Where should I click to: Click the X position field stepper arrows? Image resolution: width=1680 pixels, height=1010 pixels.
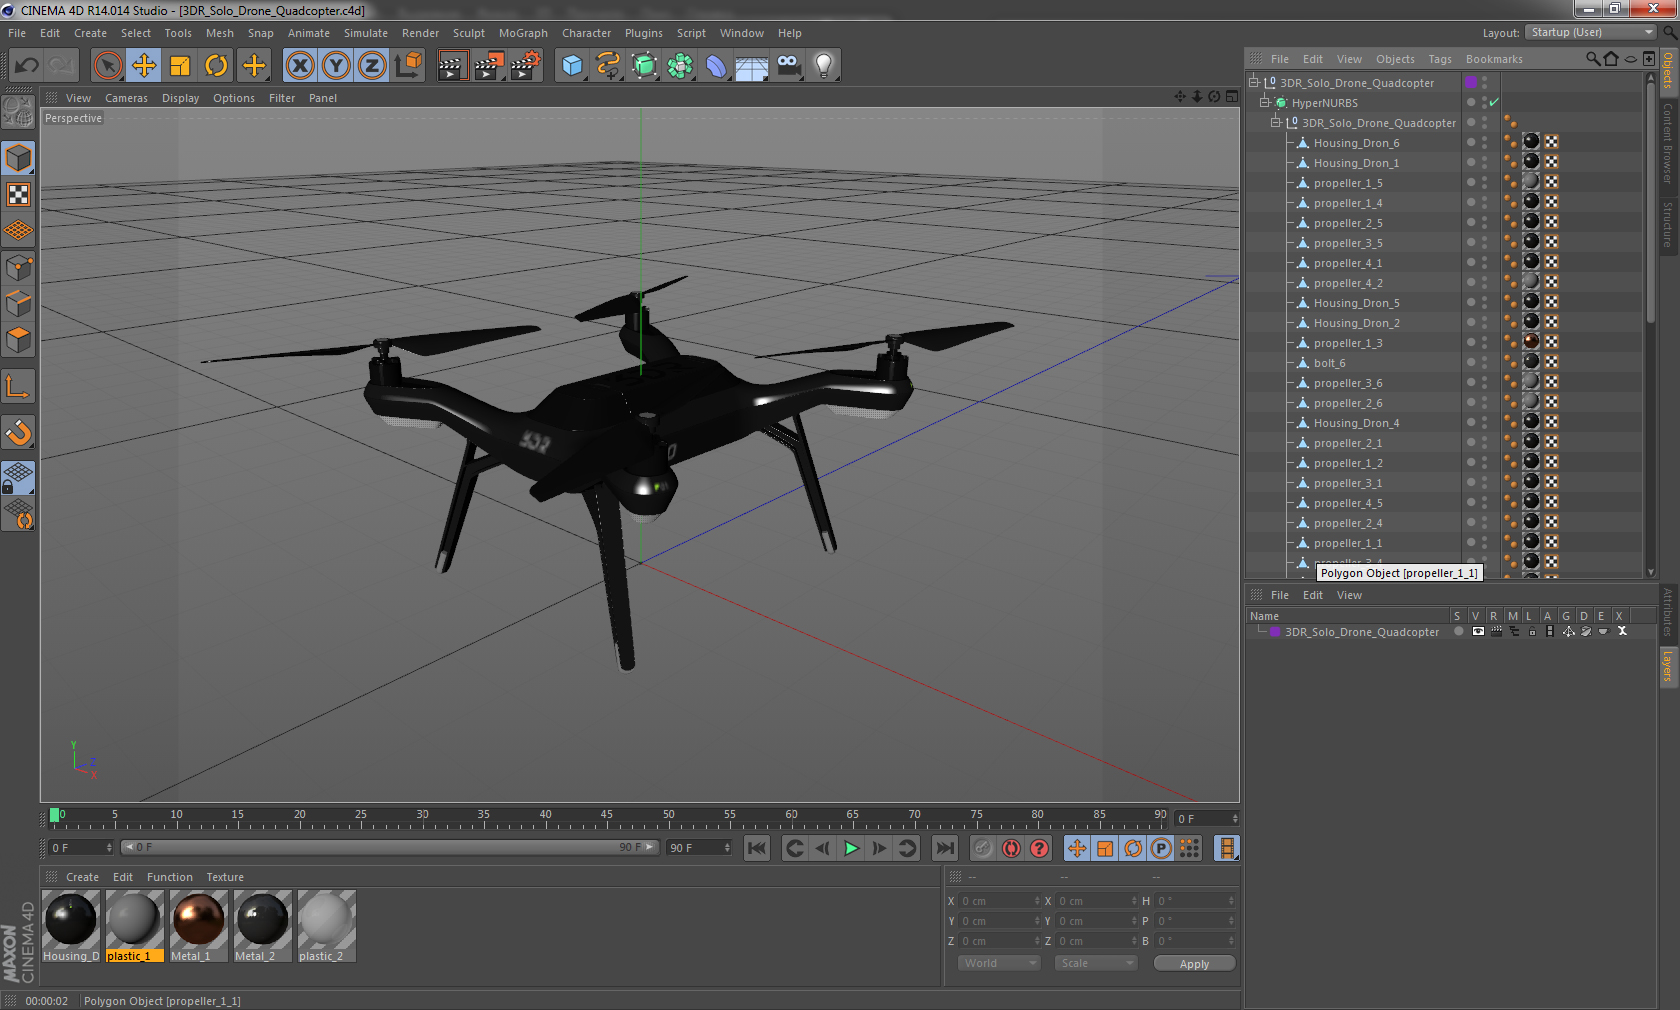click(x=1037, y=901)
